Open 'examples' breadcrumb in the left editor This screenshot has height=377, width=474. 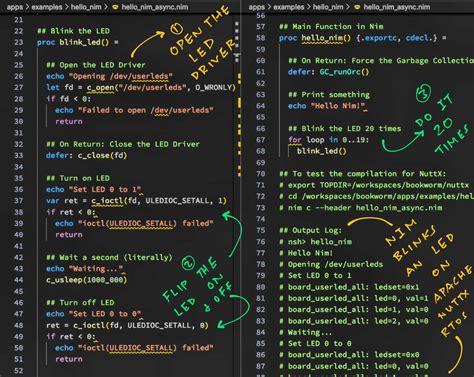pos(47,7)
